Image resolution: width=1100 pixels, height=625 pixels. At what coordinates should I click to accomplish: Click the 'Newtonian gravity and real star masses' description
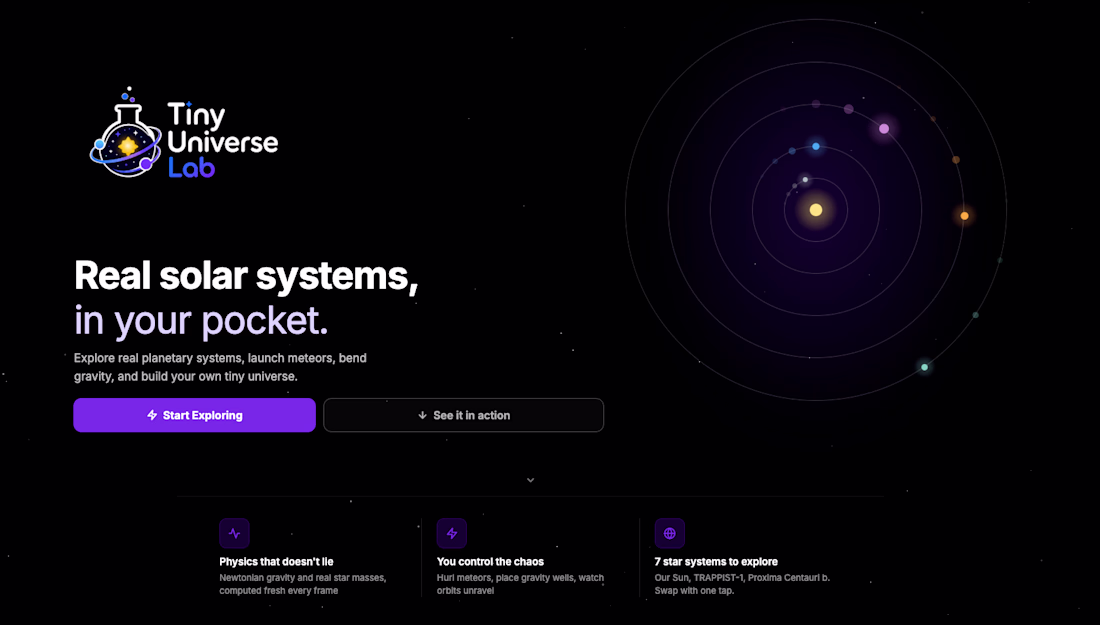302,584
